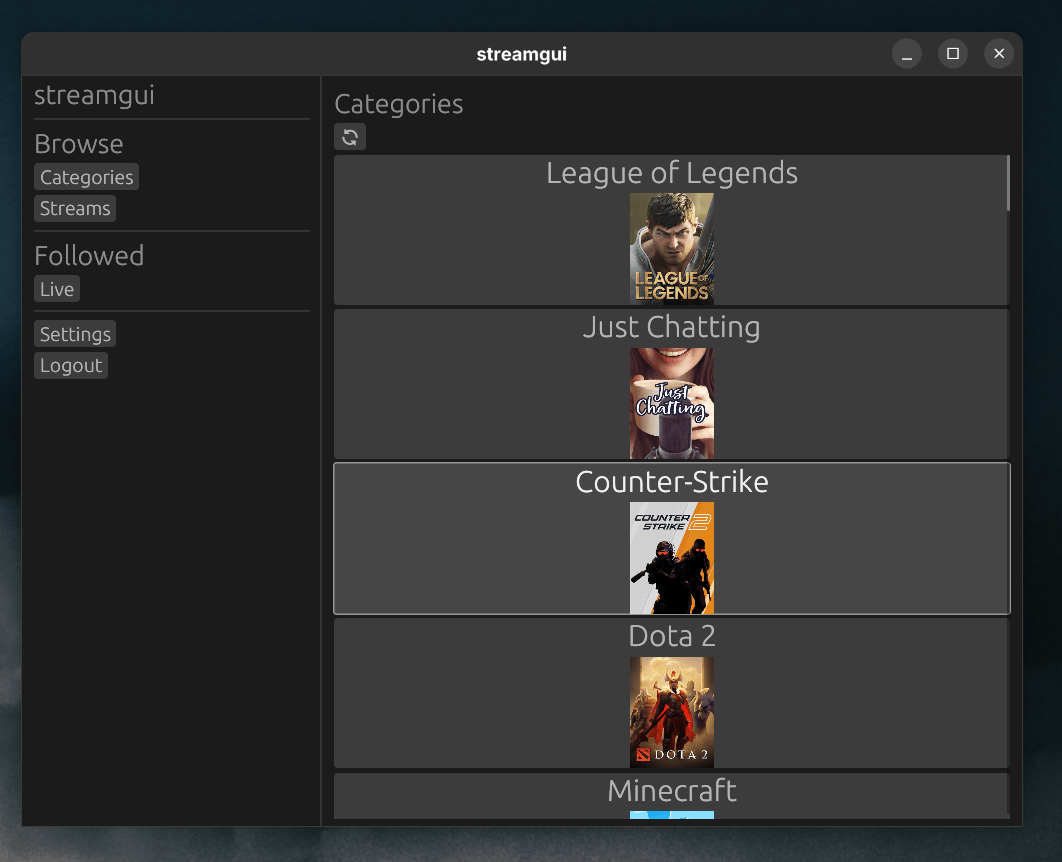Show followed Live channels
This screenshot has height=862, width=1062.
[x=57, y=289]
